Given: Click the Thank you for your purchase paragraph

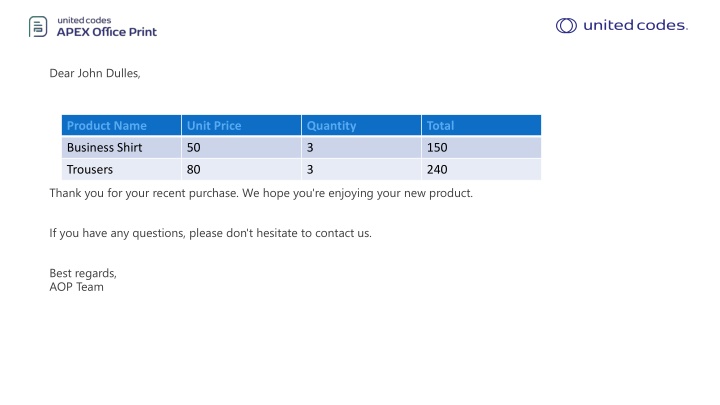Looking at the screenshot, I should 261,193.
